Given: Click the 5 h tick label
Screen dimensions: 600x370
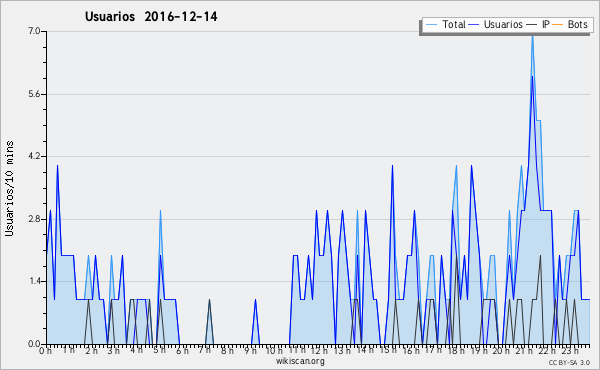Looking at the screenshot, I should [x=160, y=350].
